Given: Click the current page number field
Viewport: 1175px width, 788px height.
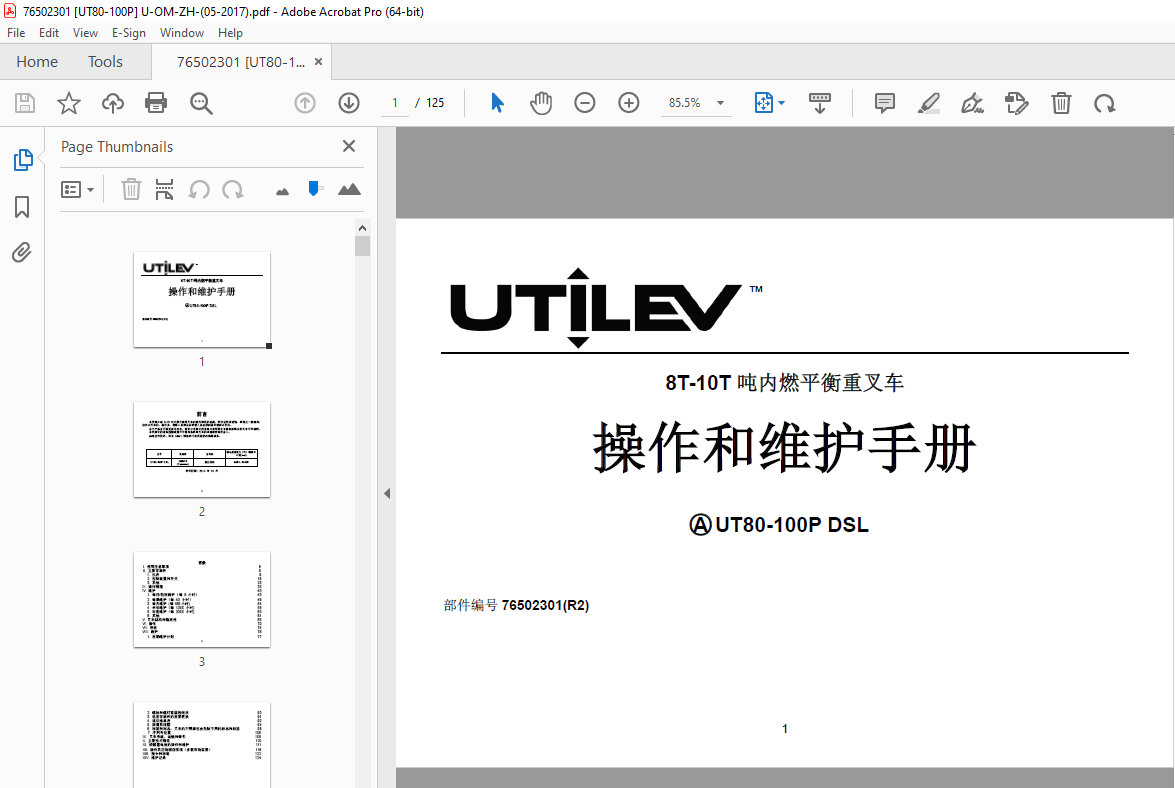Looking at the screenshot, I should click(x=395, y=103).
